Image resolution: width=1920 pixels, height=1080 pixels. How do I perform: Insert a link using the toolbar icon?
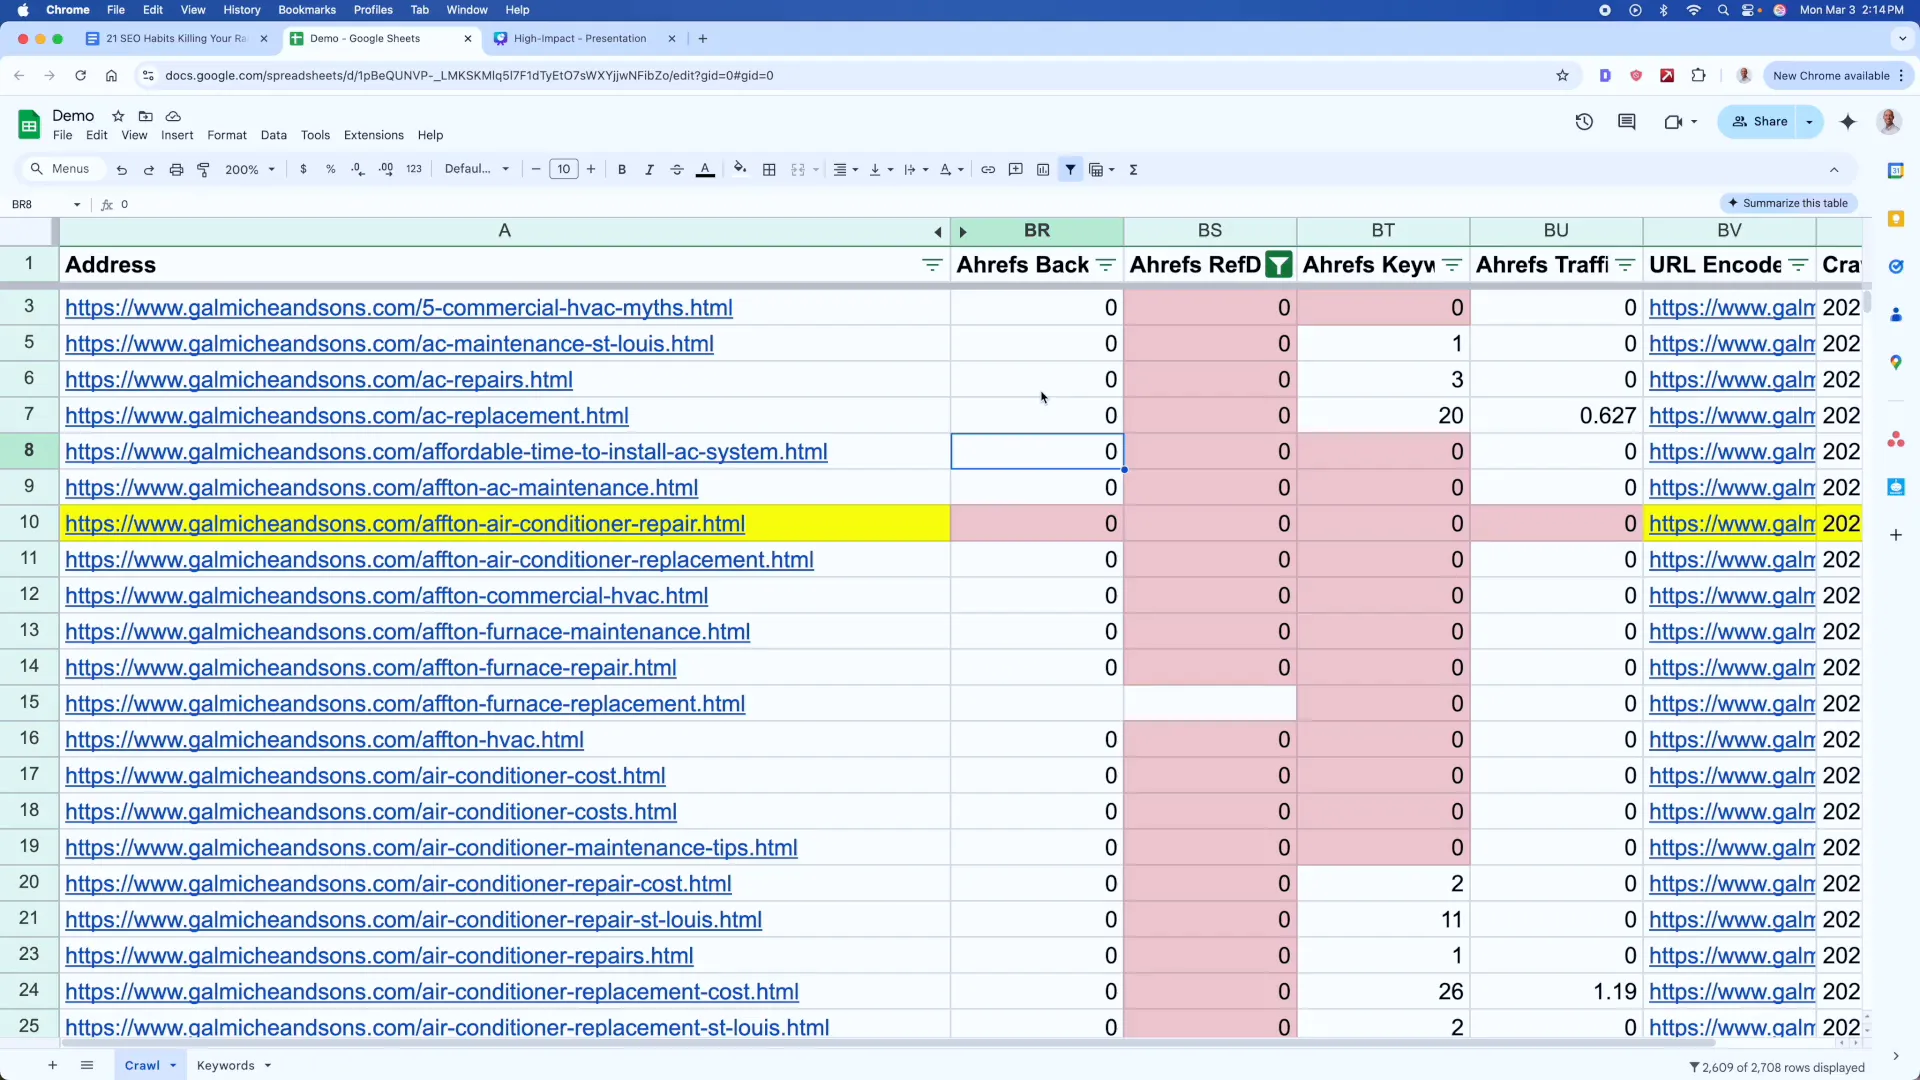(989, 169)
